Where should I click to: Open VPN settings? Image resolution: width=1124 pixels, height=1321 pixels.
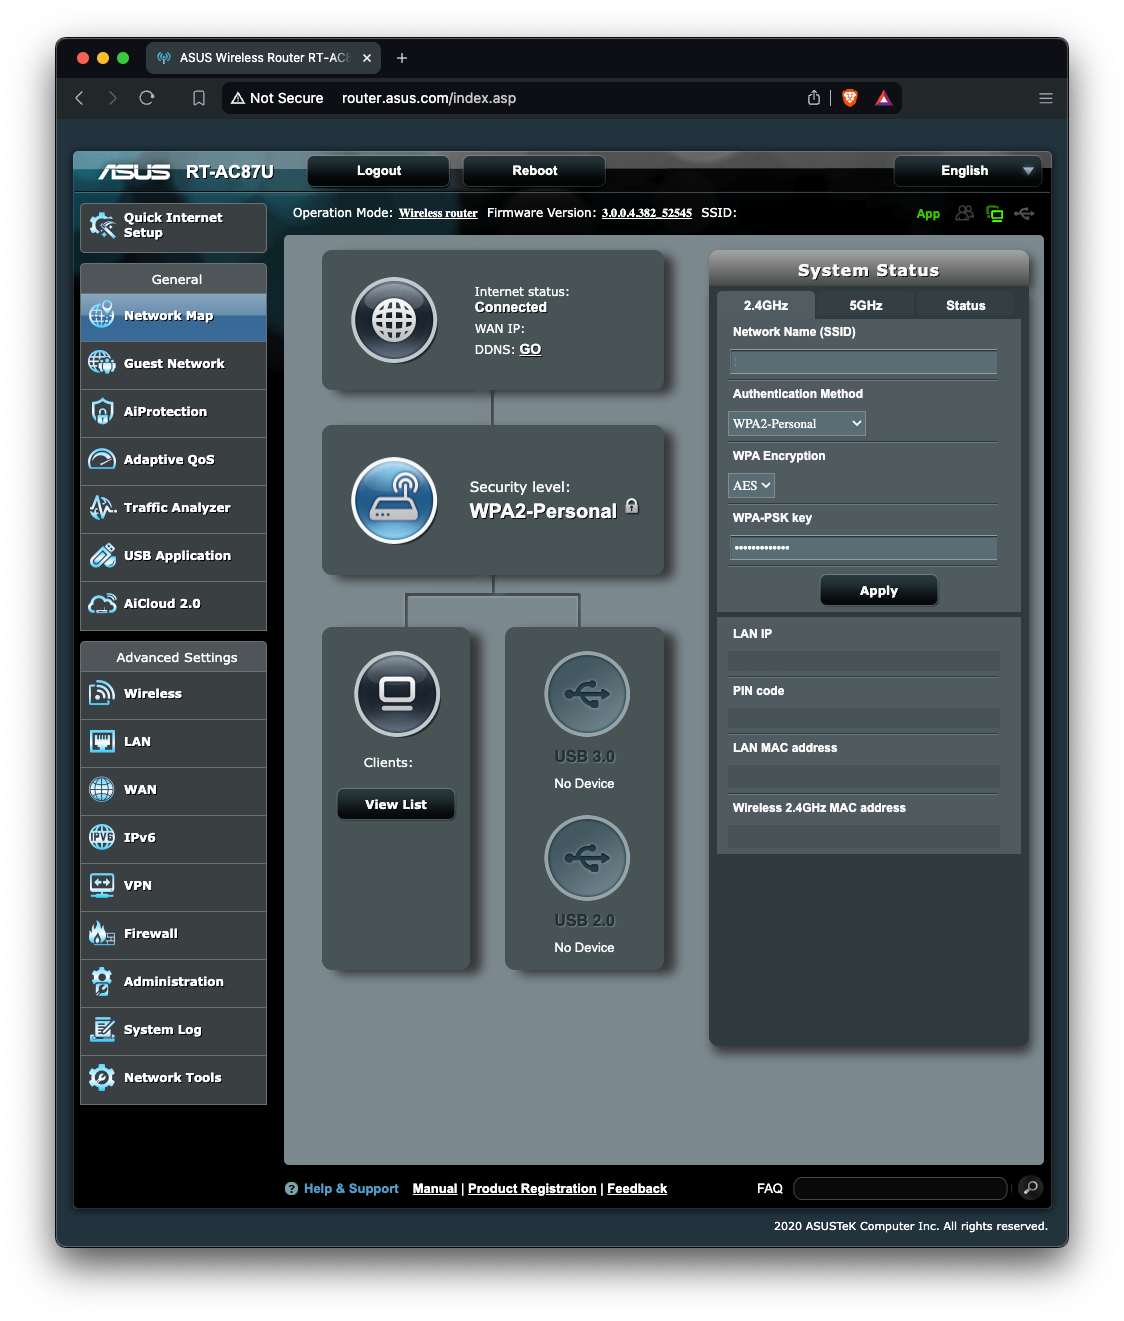(x=173, y=886)
